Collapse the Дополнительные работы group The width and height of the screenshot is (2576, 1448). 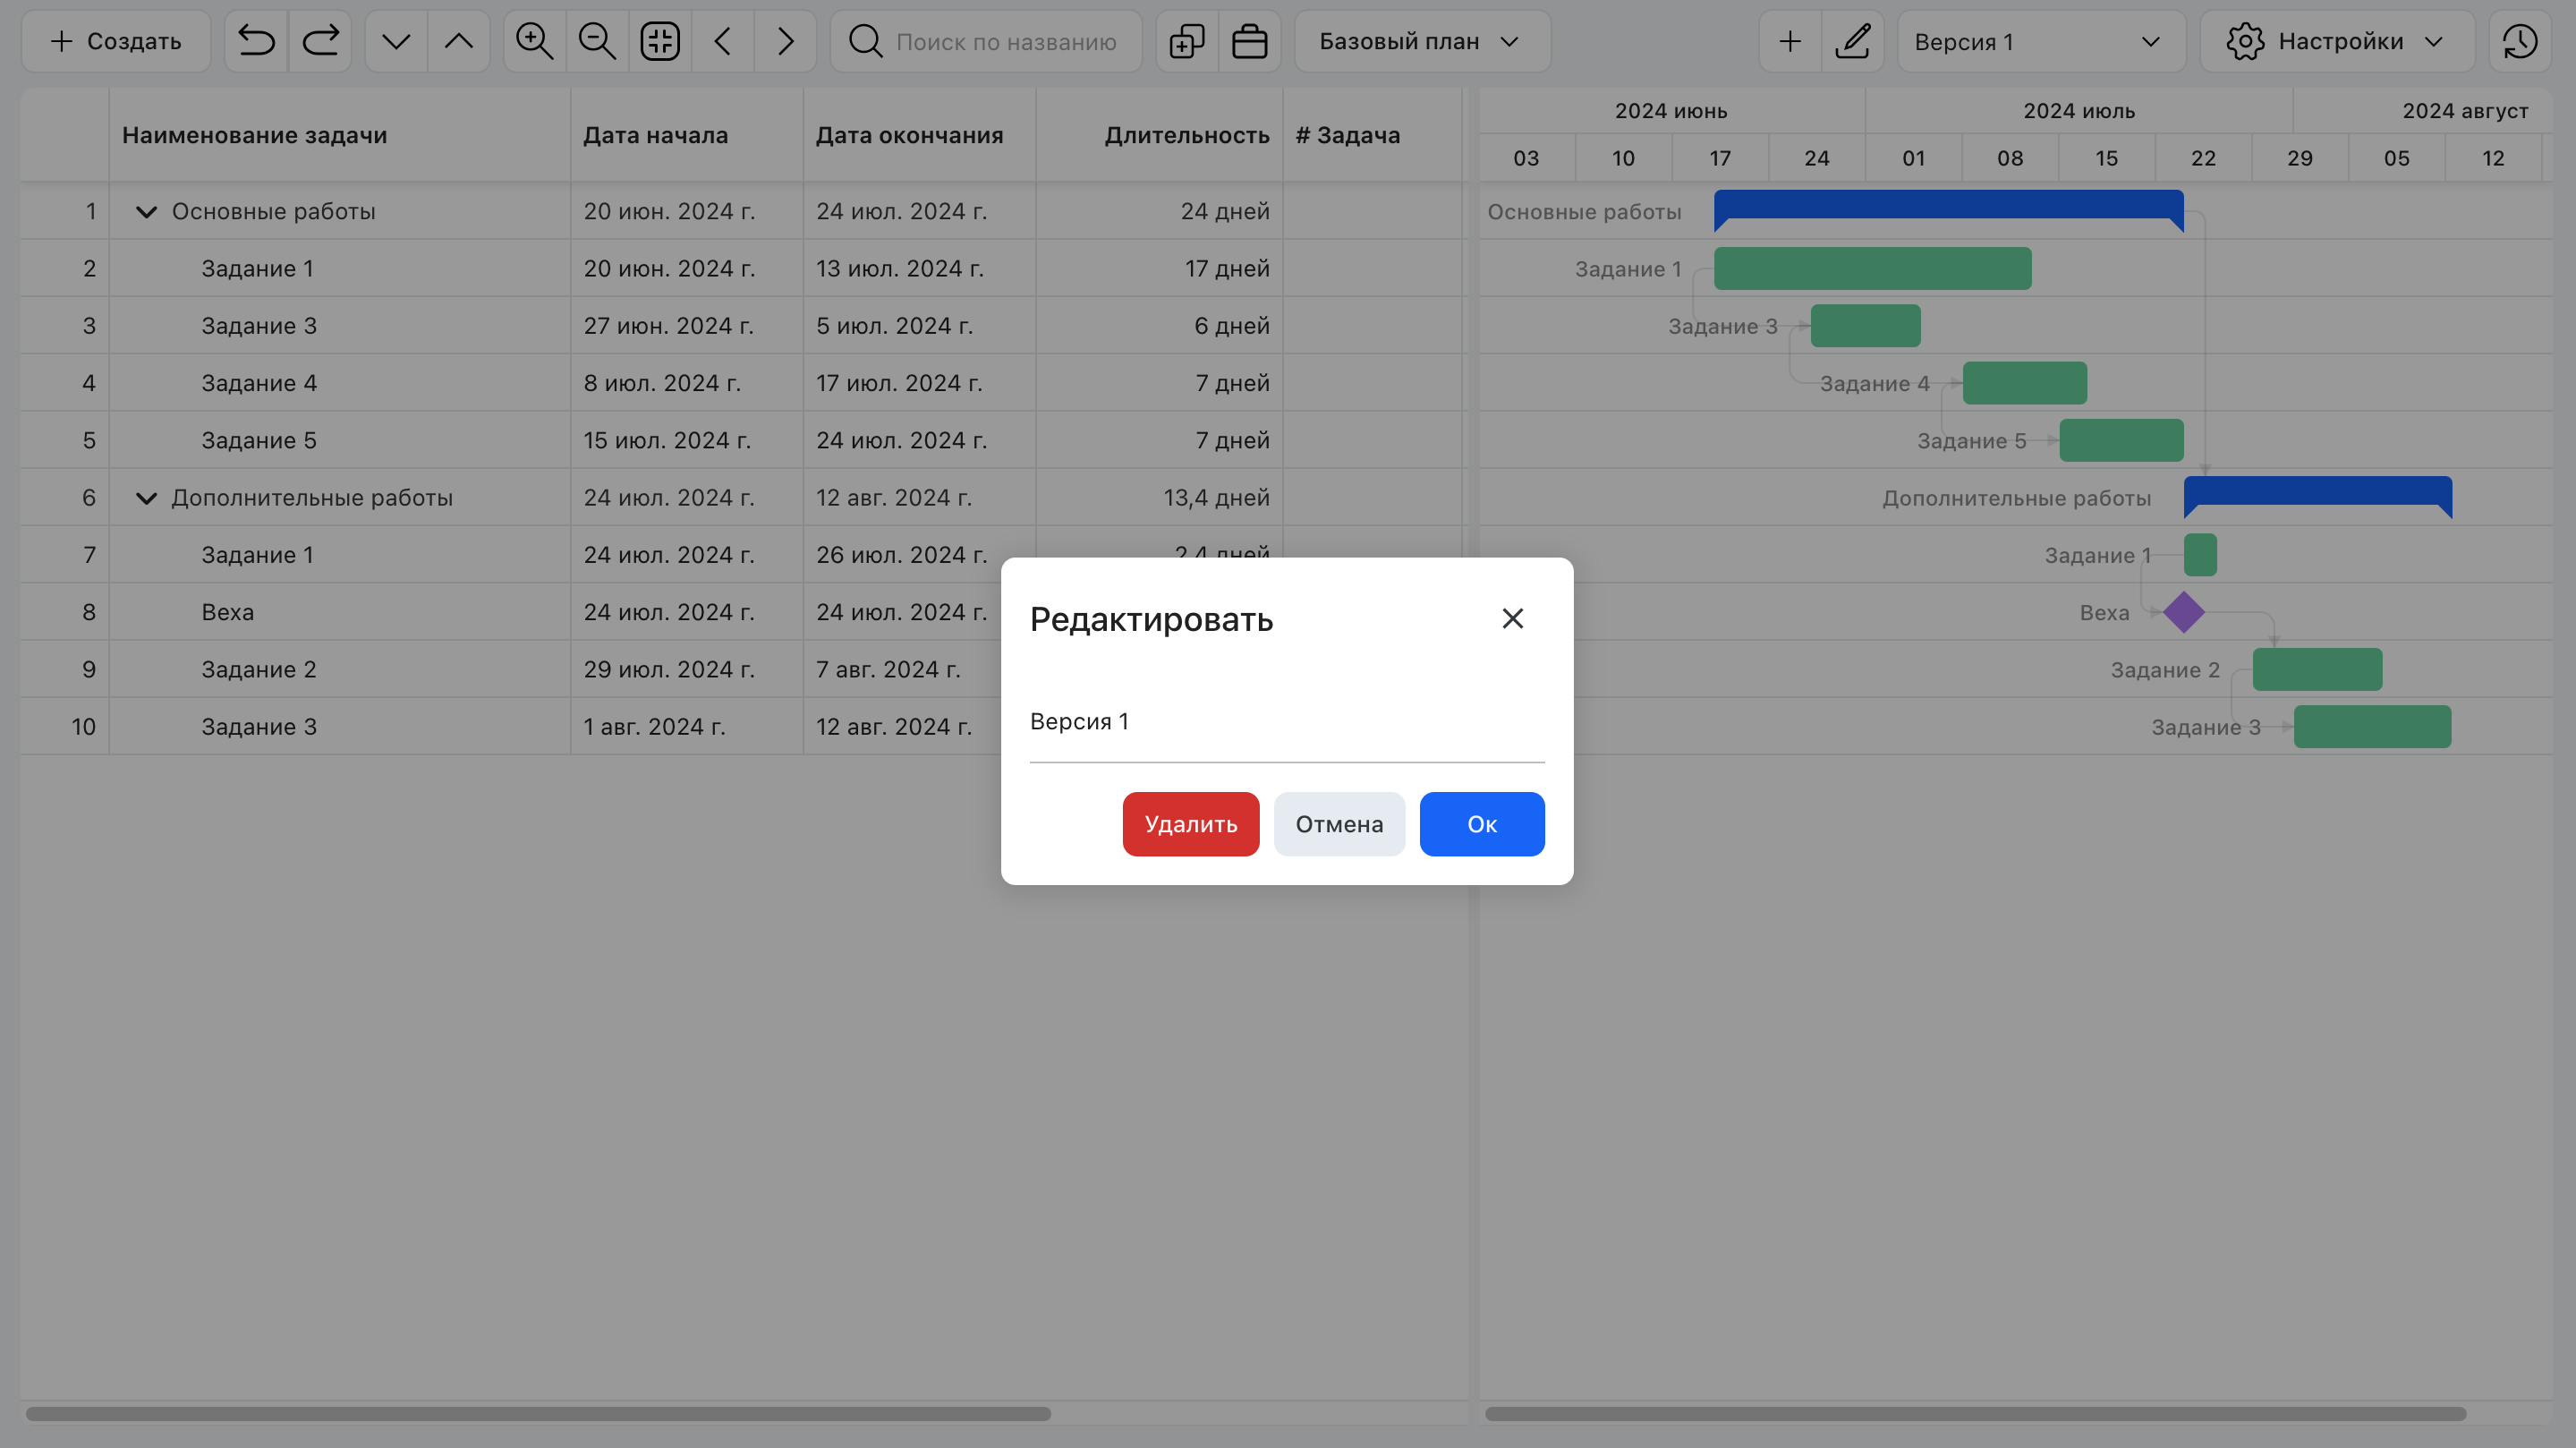(x=146, y=498)
